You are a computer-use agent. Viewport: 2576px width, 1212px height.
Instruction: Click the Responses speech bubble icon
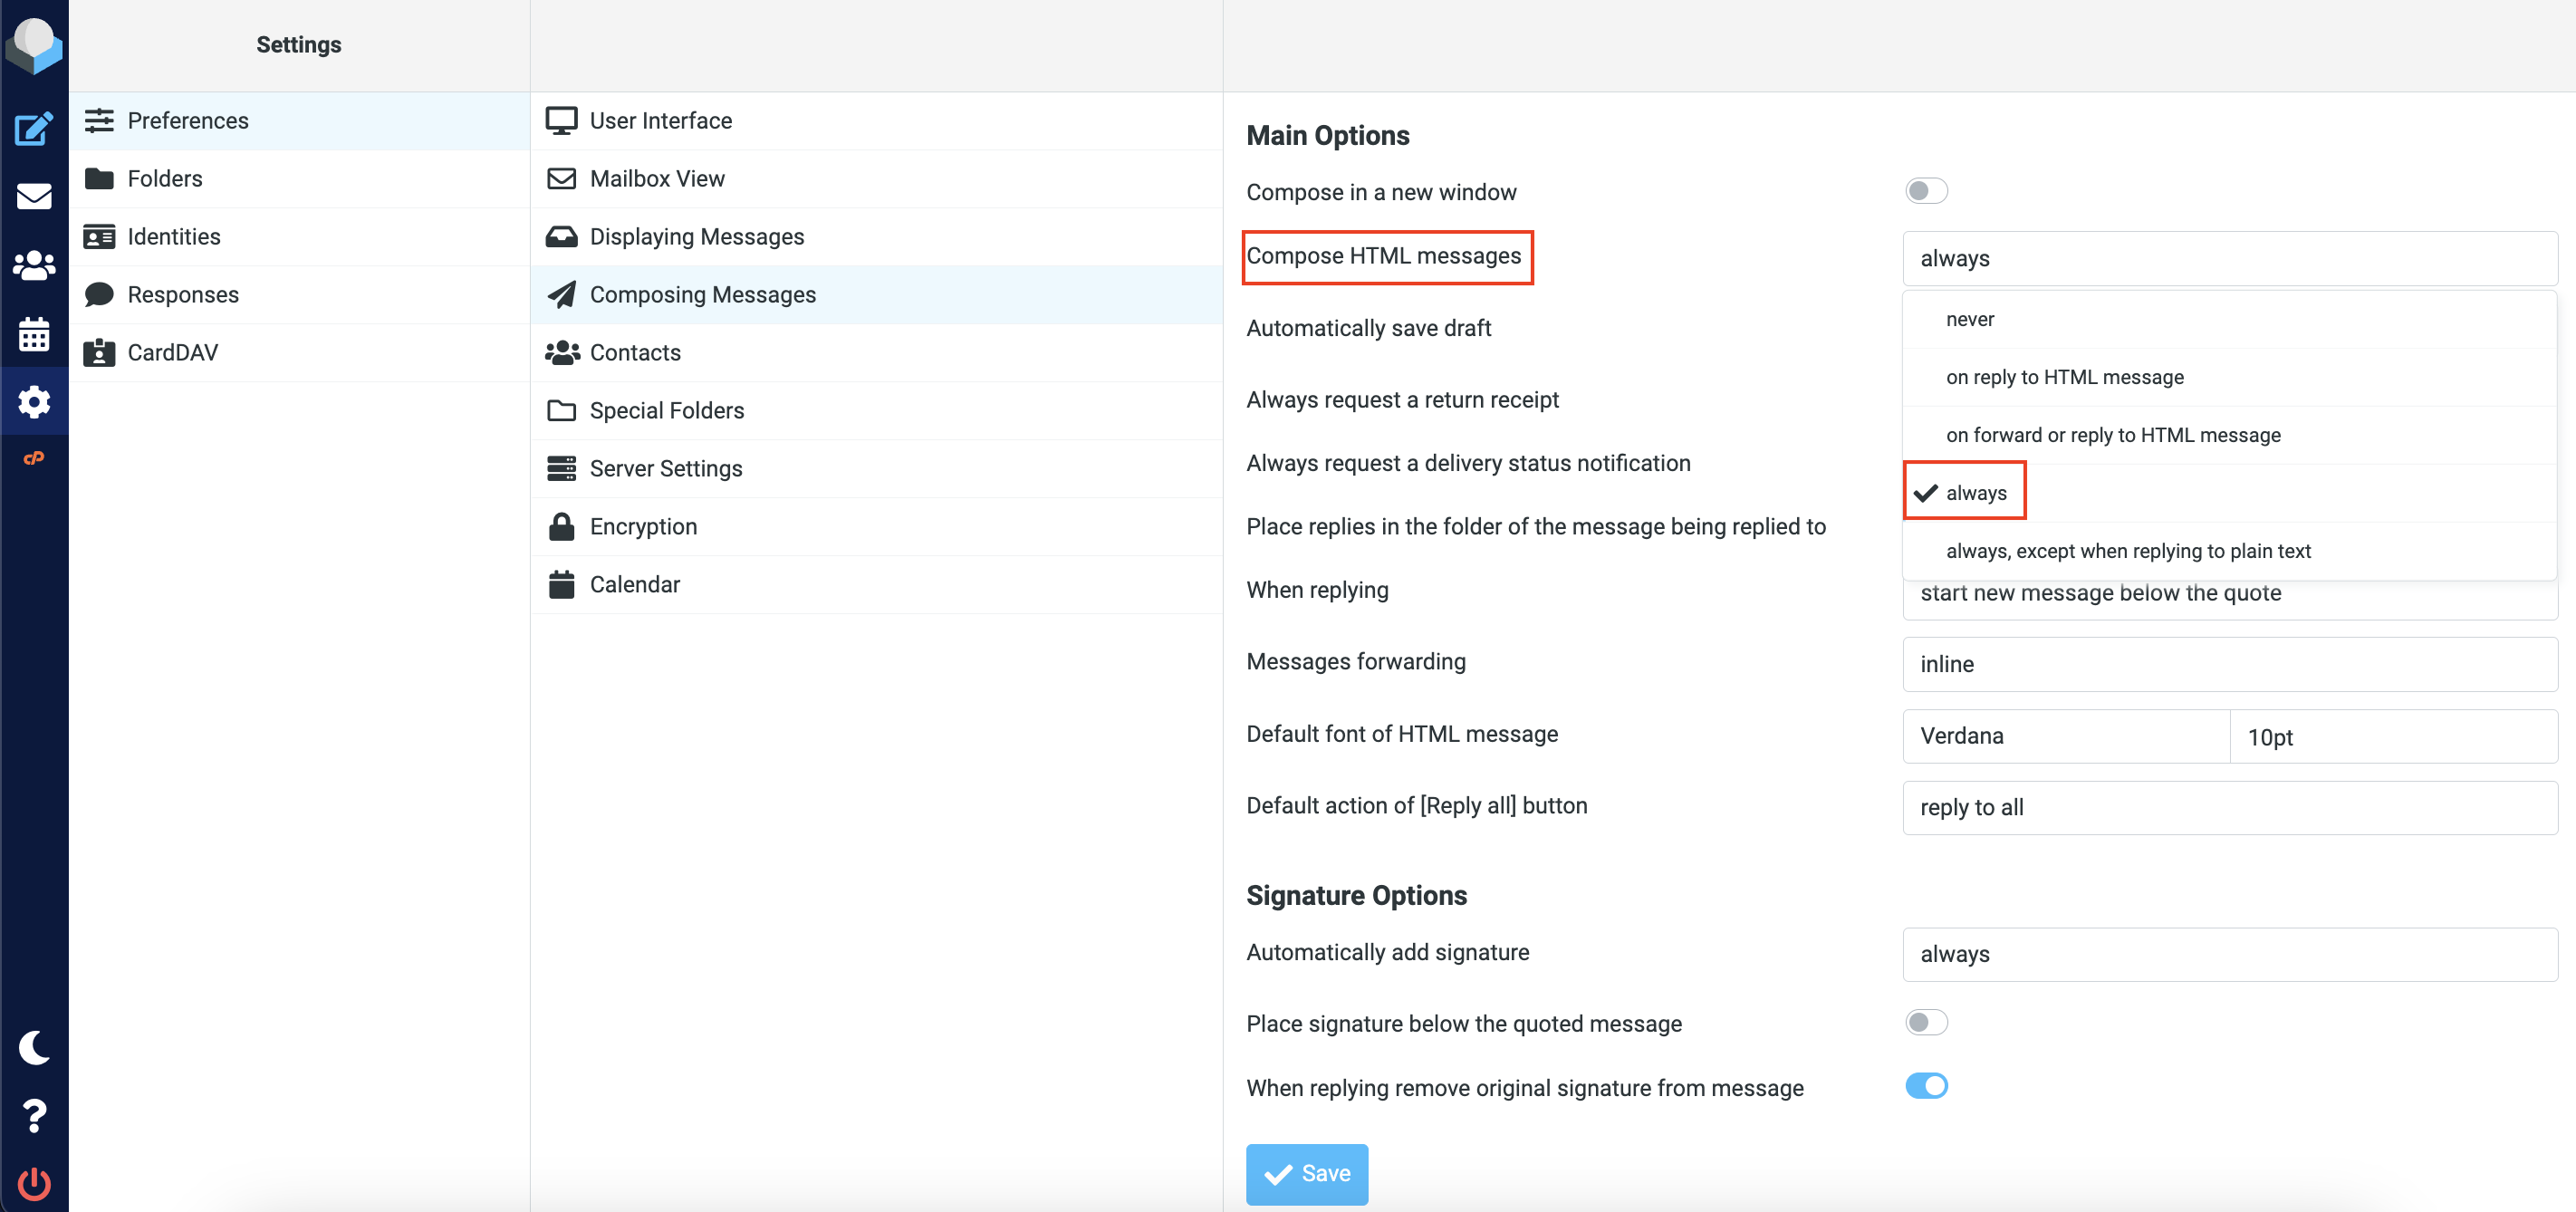point(99,294)
